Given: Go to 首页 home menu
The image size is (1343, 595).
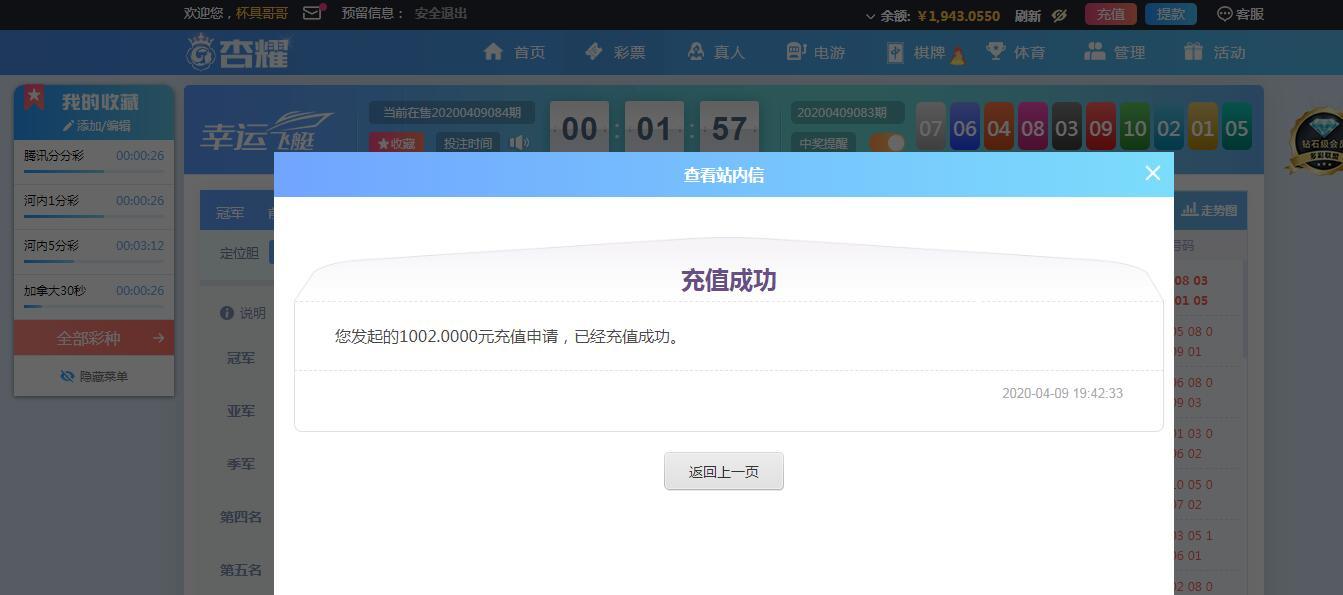Looking at the screenshot, I should [x=514, y=52].
